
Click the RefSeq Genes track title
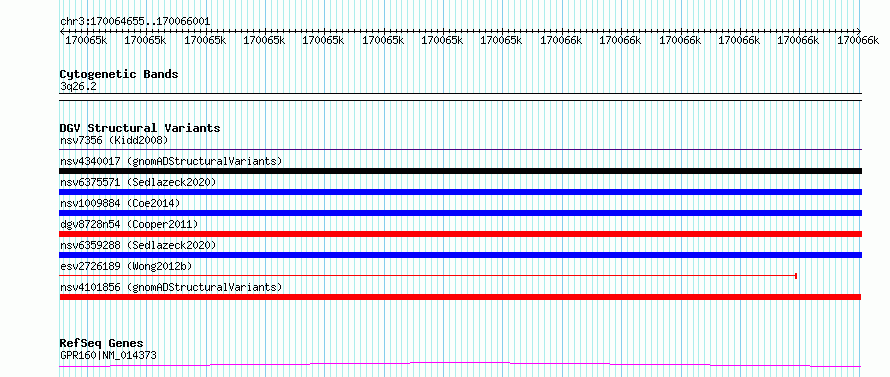coord(101,344)
